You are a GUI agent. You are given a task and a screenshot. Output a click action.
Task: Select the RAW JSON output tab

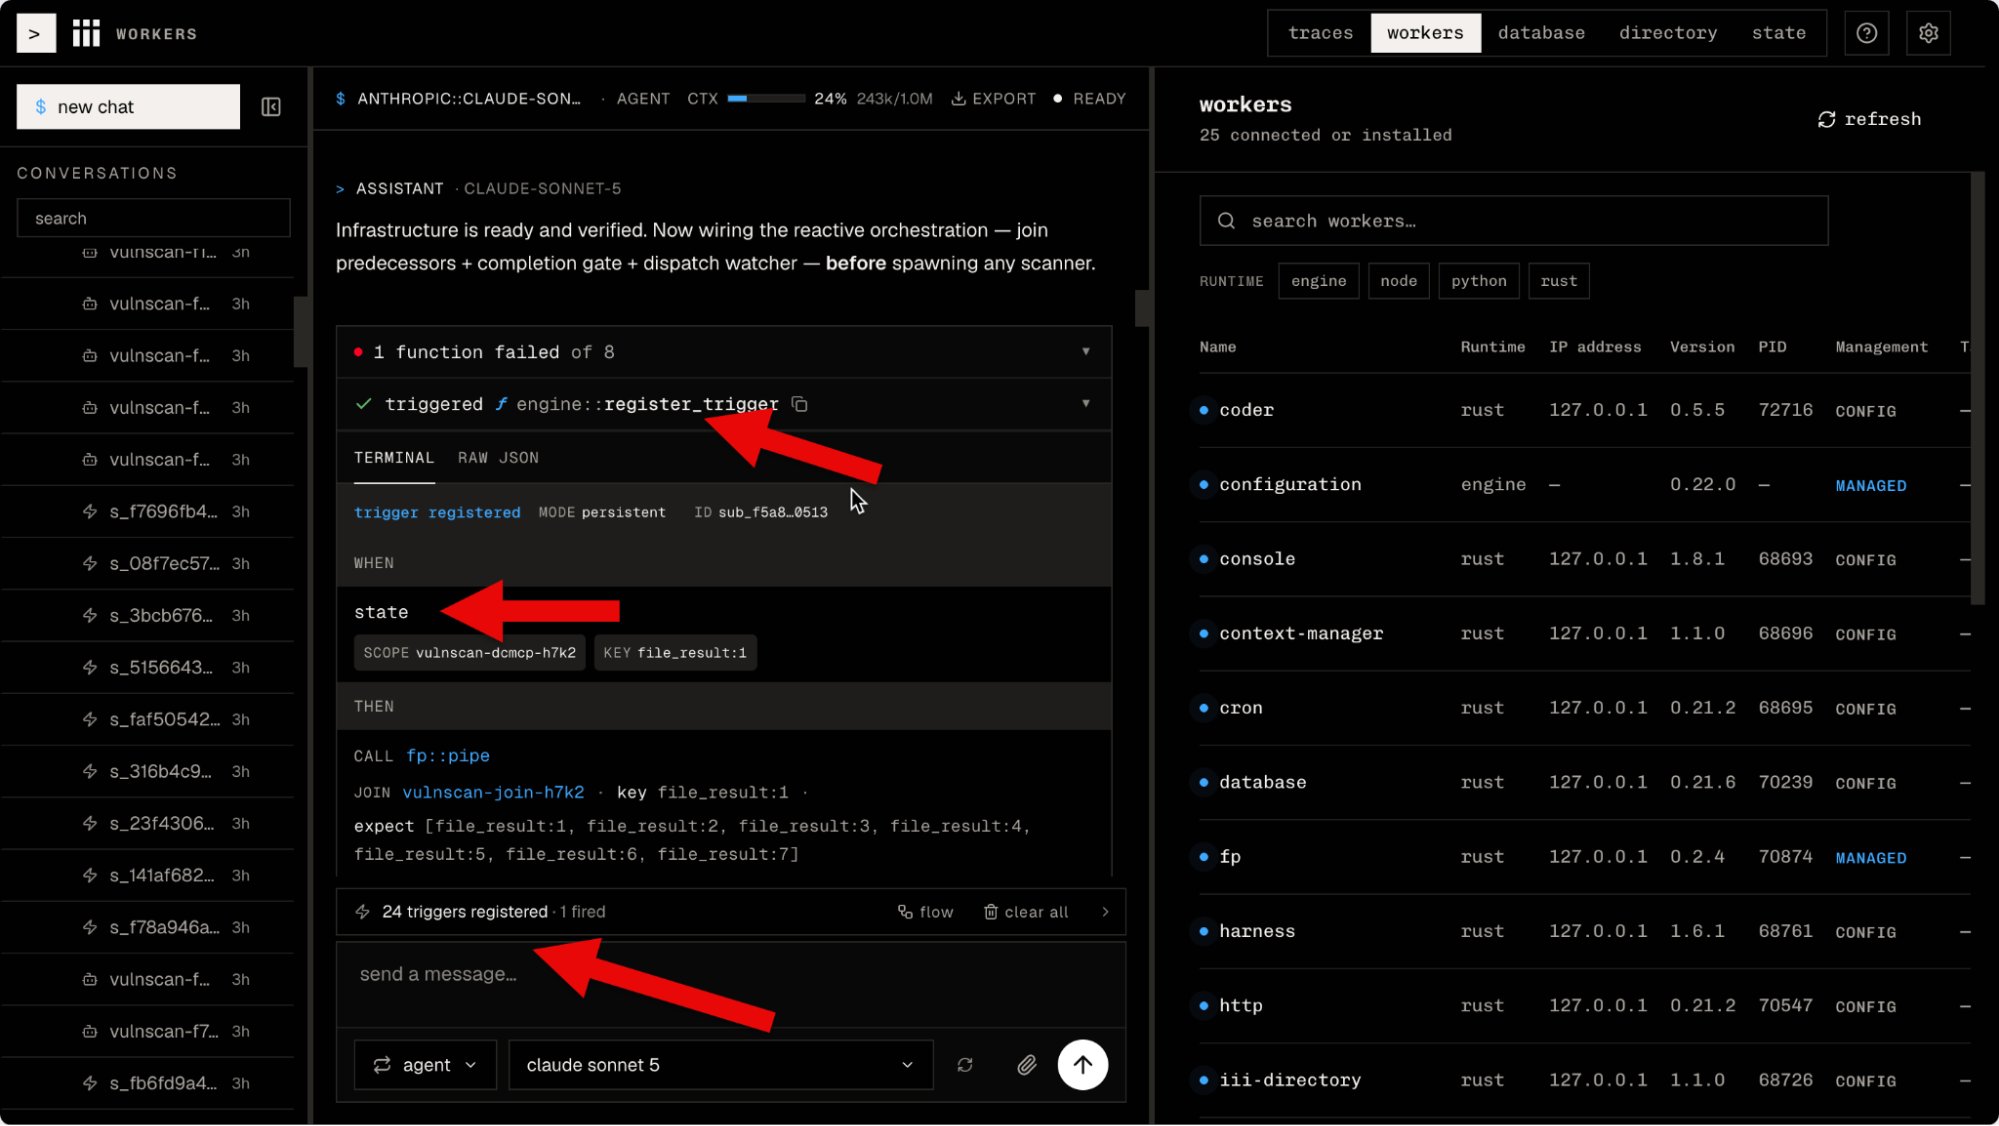pos(498,458)
